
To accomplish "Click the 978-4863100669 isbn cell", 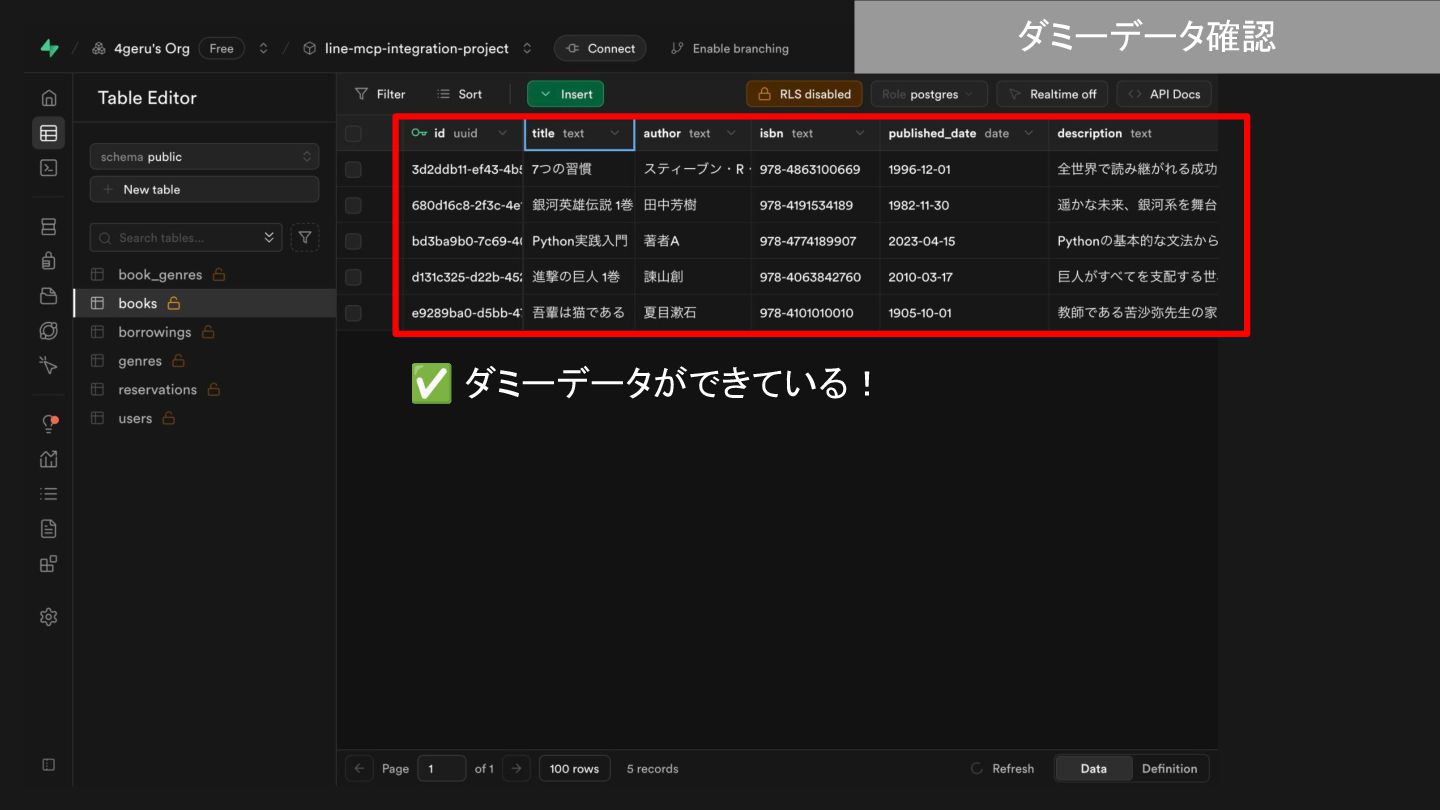I will click(815, 169).
